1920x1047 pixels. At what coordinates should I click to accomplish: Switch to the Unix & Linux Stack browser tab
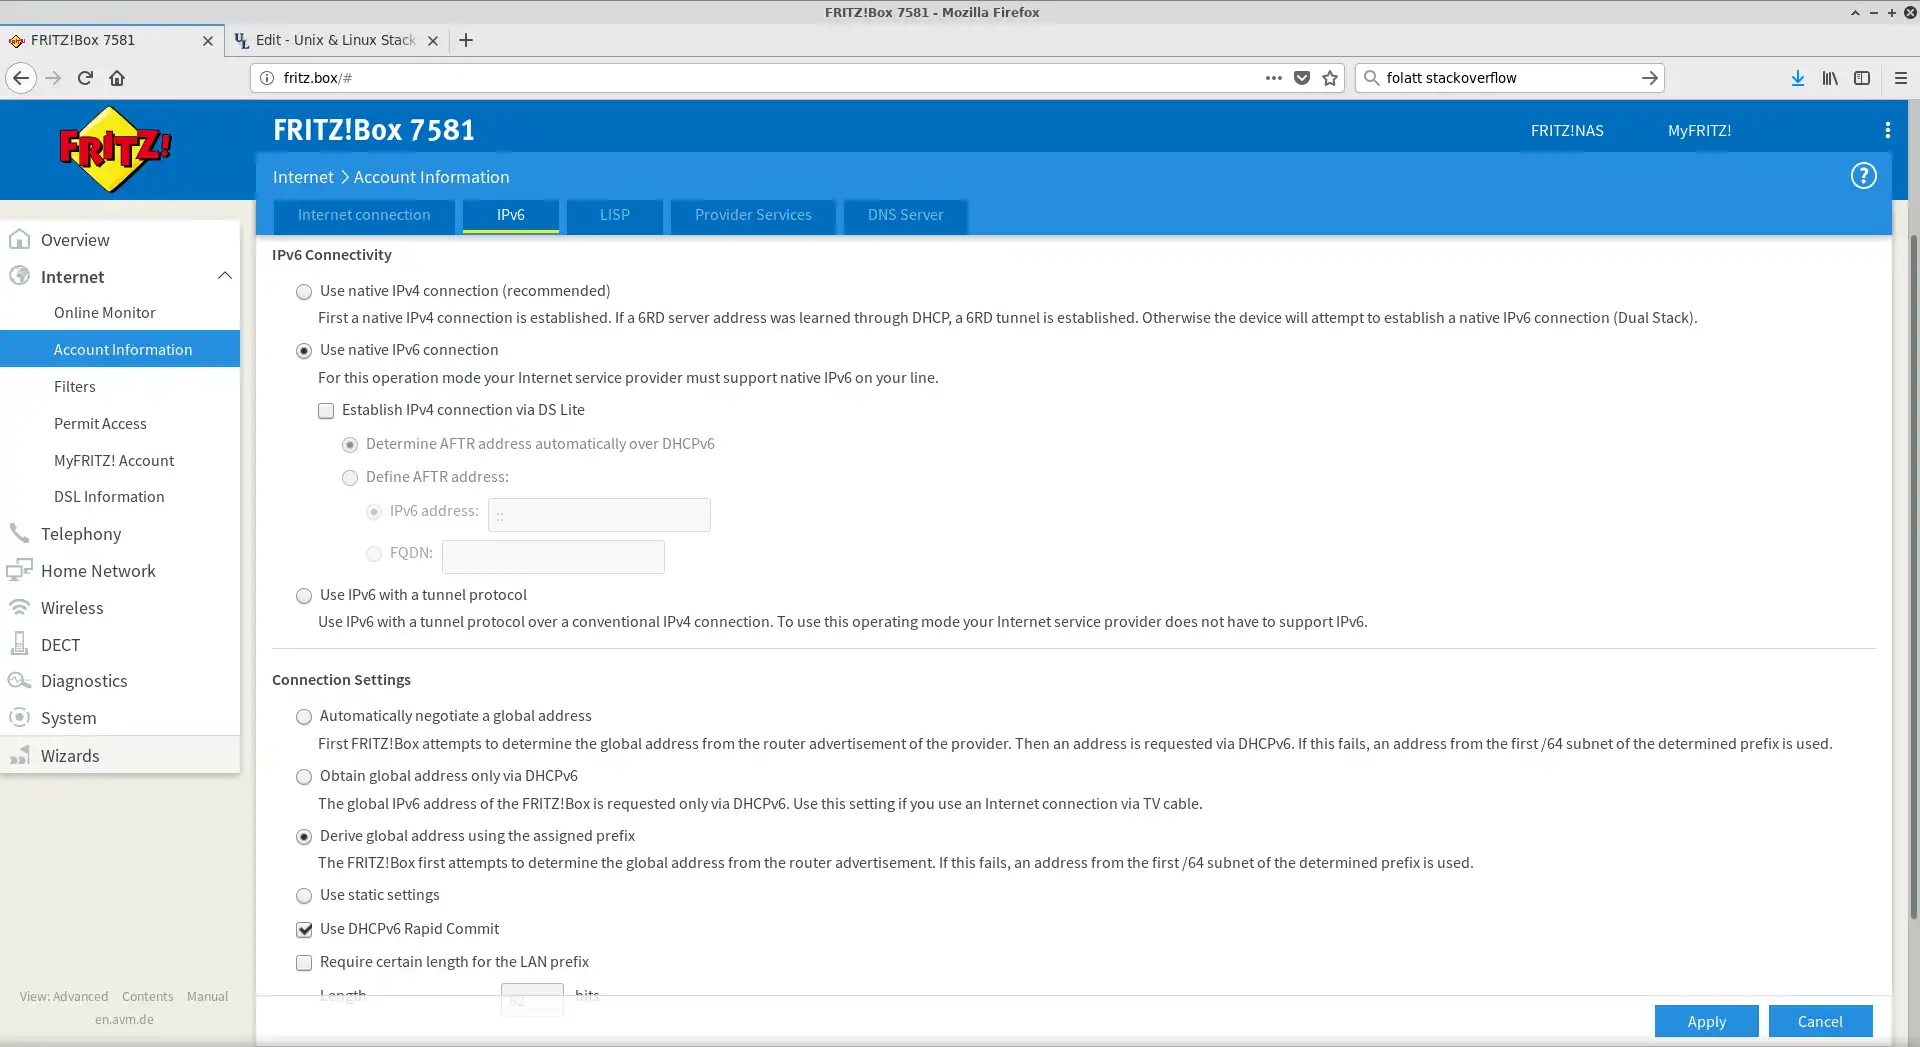click(x=335, y=40)
